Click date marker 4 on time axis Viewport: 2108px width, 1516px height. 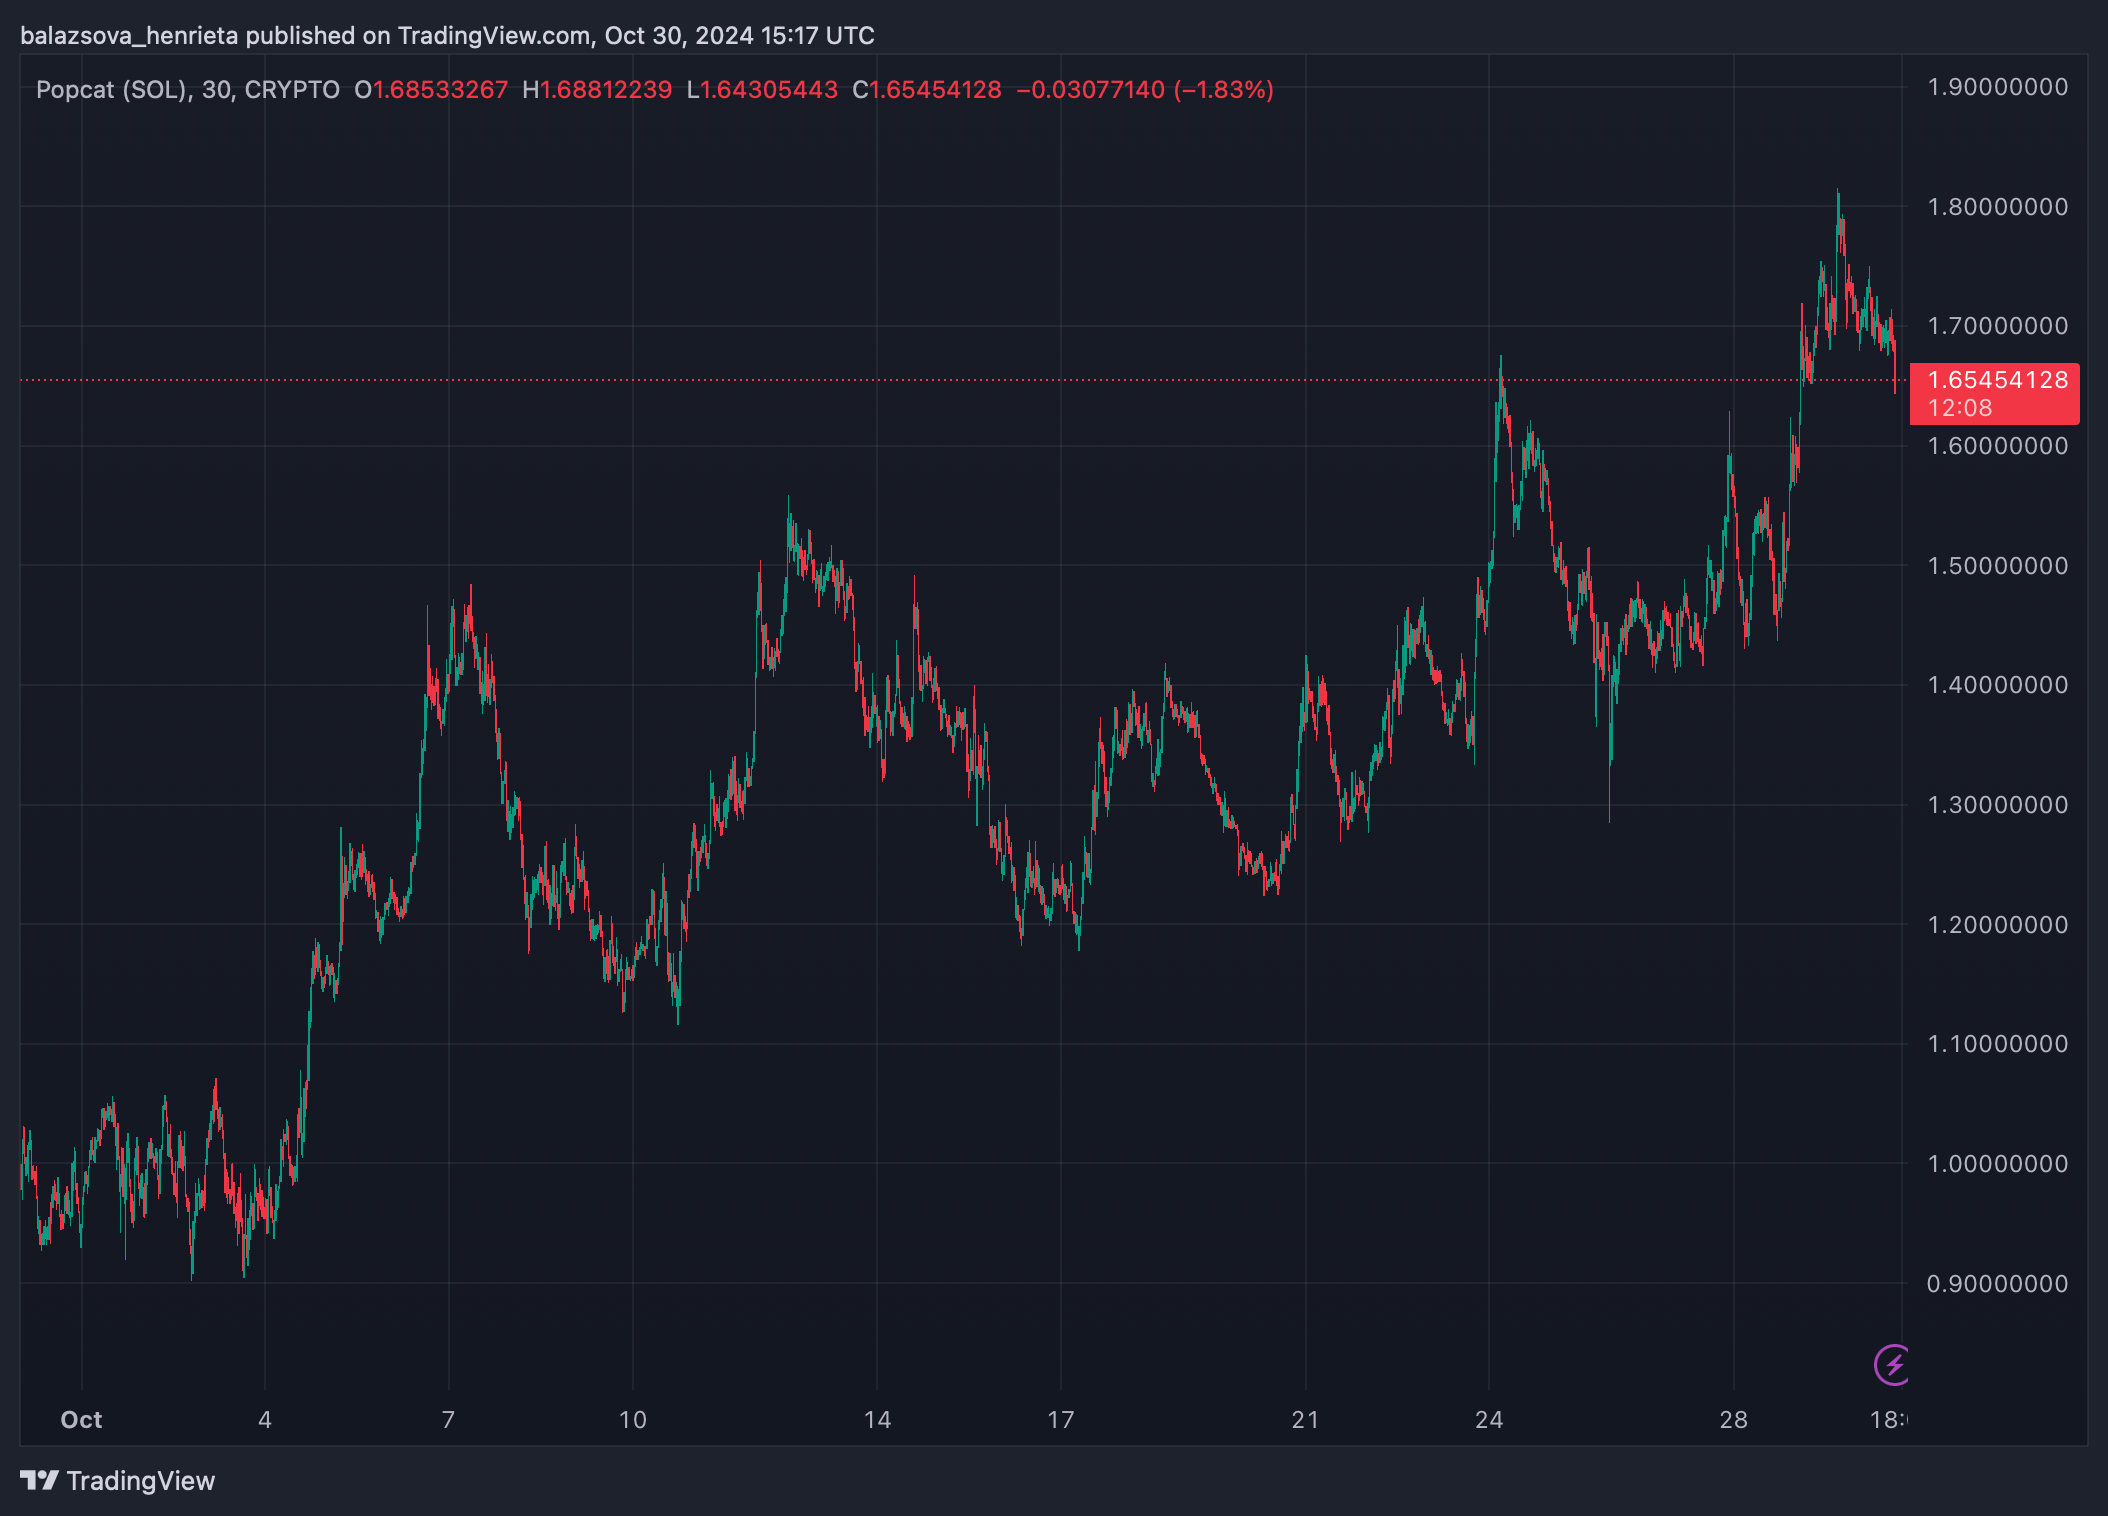tap(265, 1420)
